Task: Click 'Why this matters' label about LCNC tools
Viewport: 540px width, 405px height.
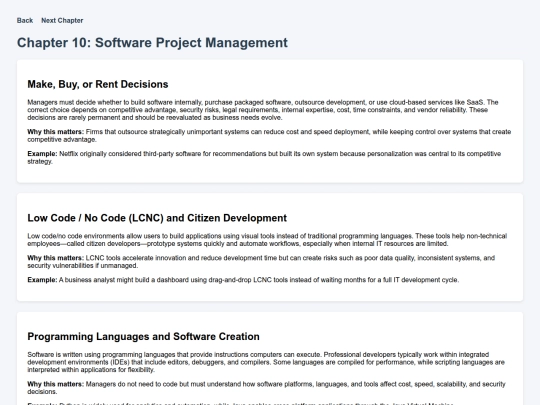Action: coord(55,258)
